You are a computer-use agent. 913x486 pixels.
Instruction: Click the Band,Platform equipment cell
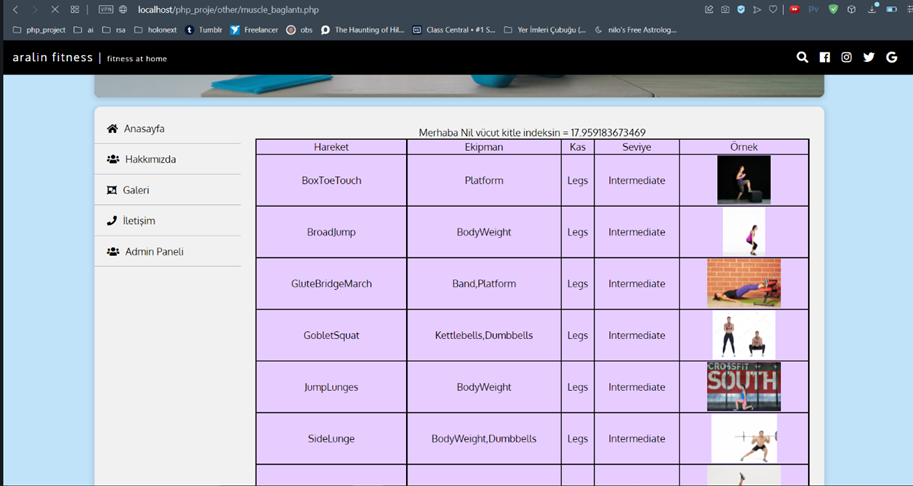tap(484, 284)
